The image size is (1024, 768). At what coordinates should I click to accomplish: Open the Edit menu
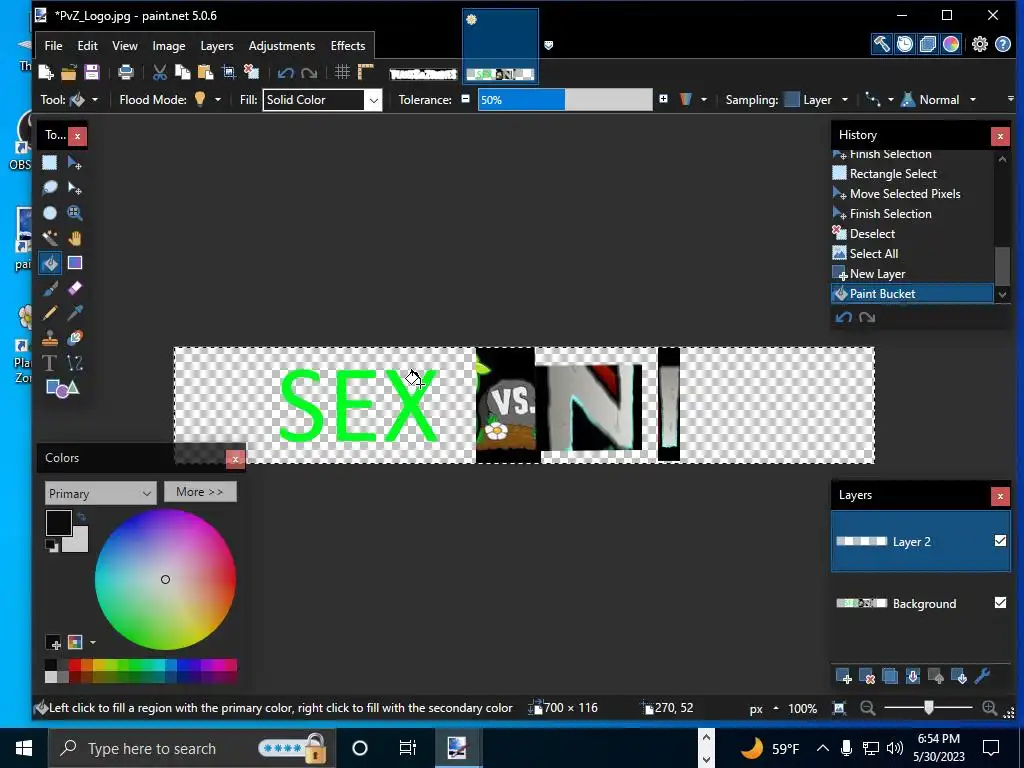pyautogui.click(x=88, y=46)
